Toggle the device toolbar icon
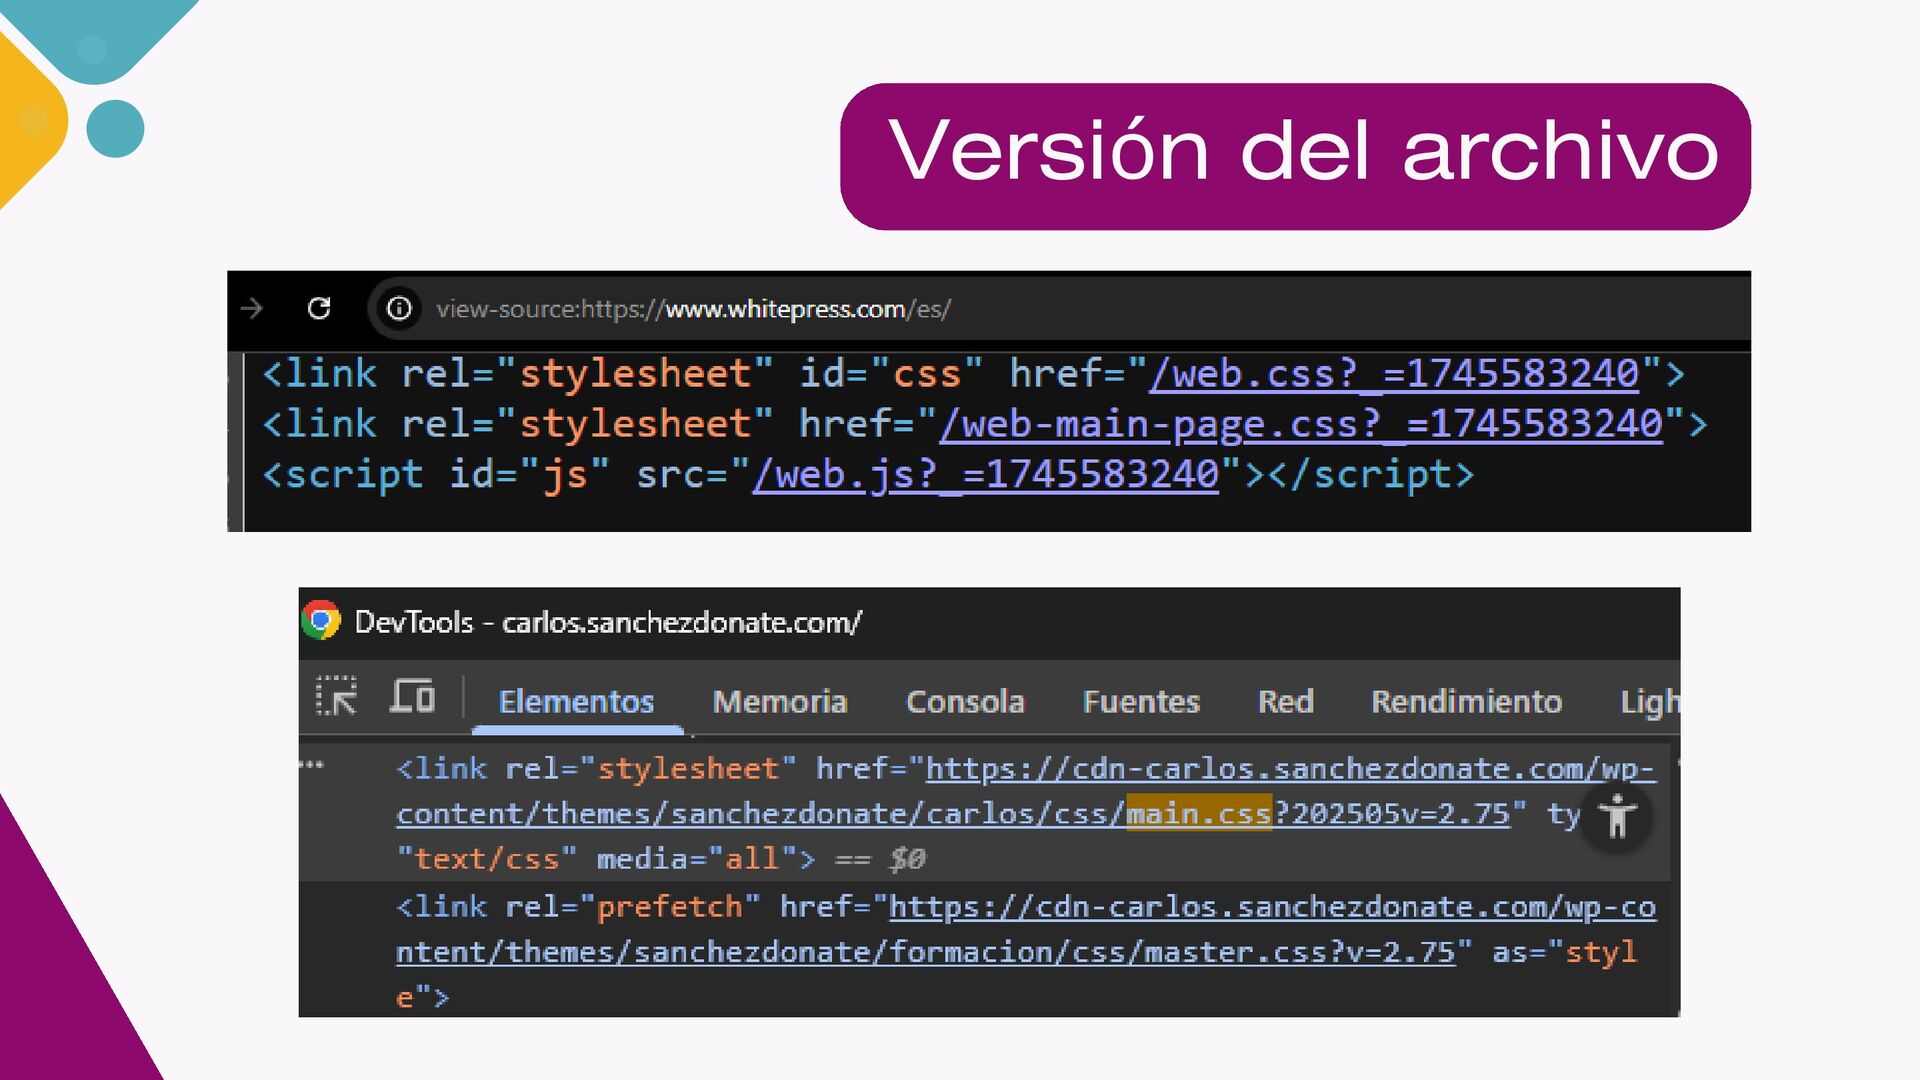This screenshot has height=1080, width=1920. tap(412, 696)
